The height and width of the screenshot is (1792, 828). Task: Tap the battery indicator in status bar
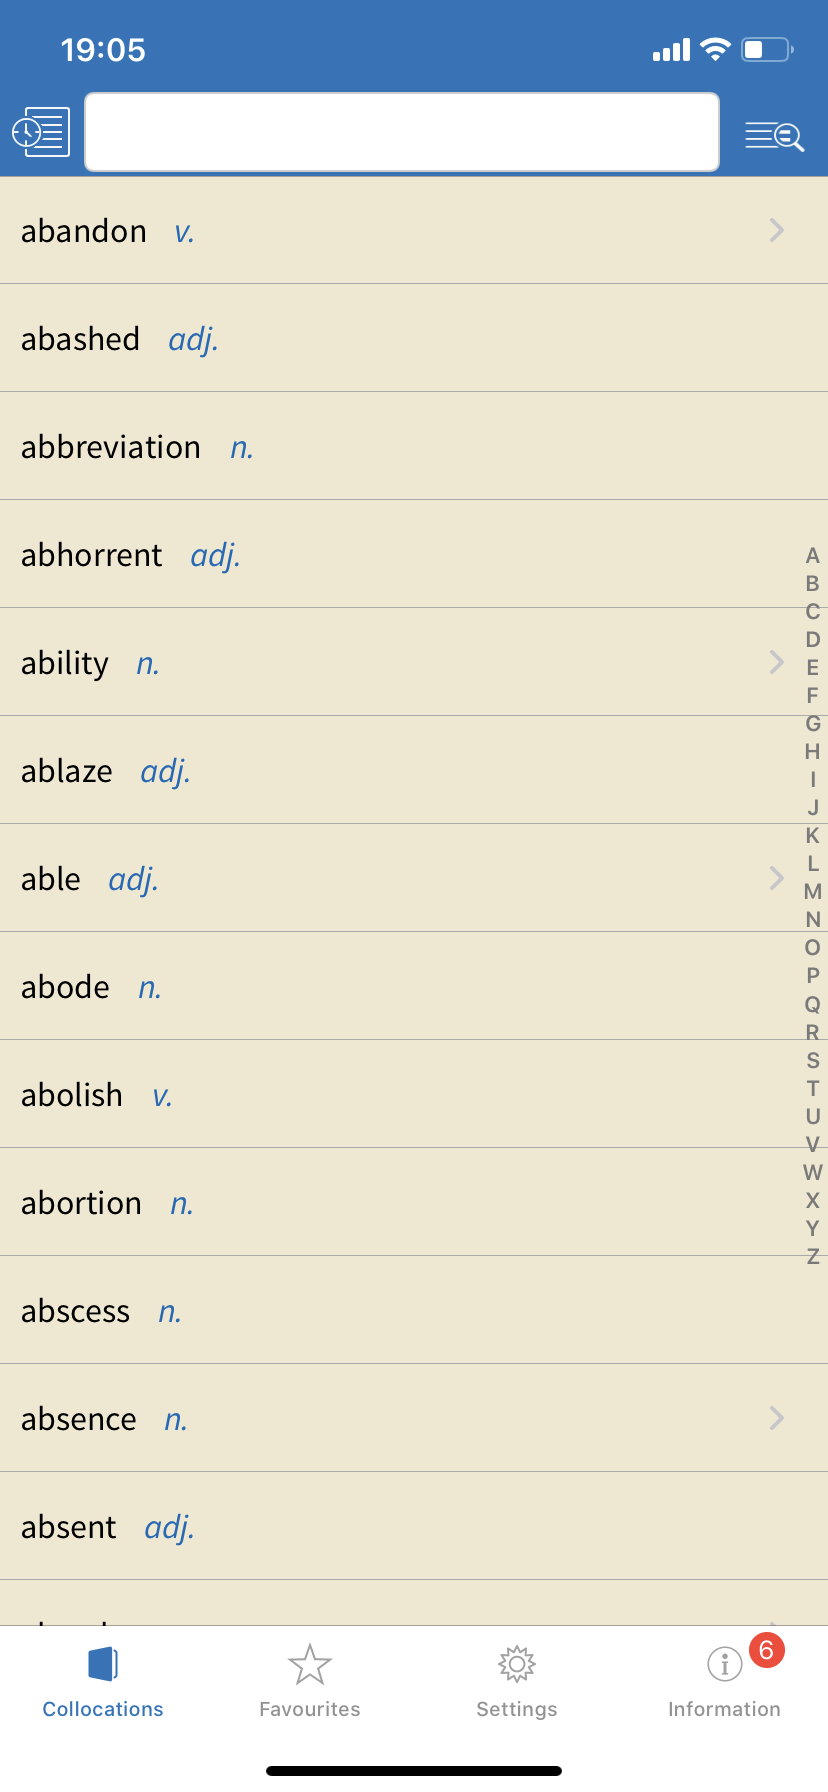768,49
